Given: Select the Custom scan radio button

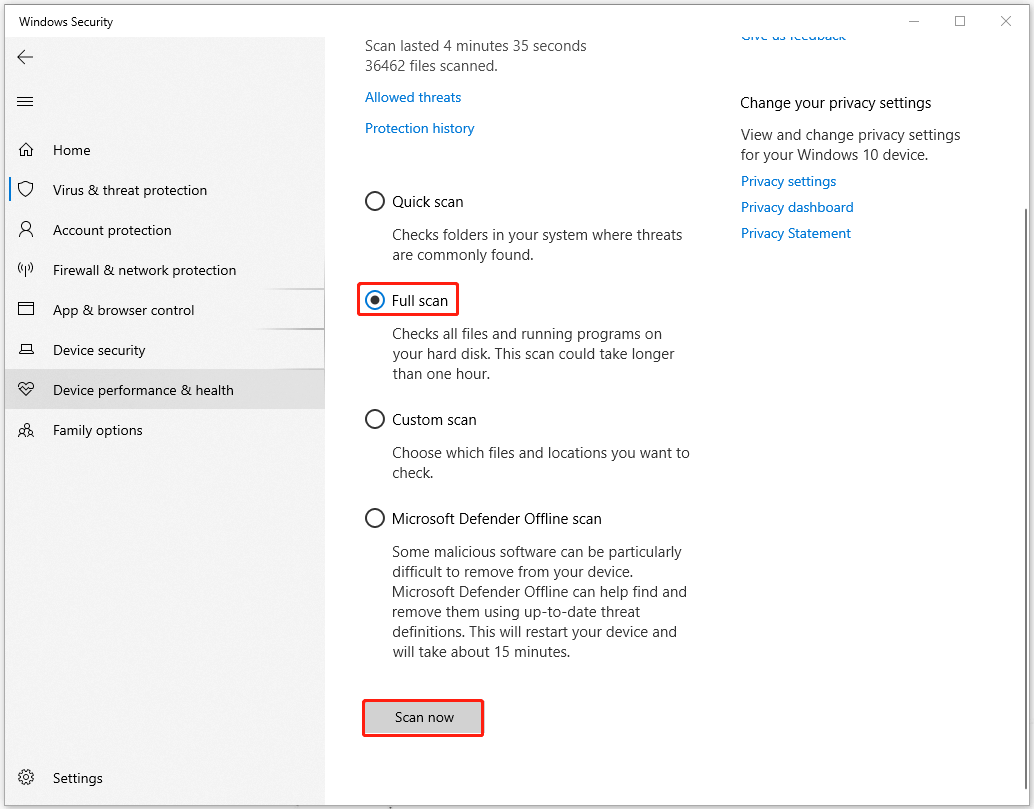Looking at the screenshot, I should pos(375,420).
